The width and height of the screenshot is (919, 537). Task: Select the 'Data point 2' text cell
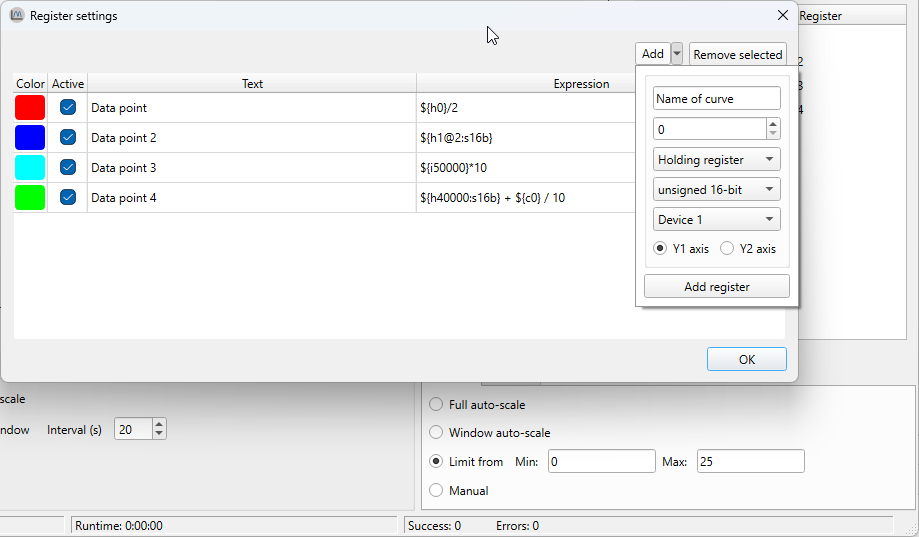(x=252, y=138)
